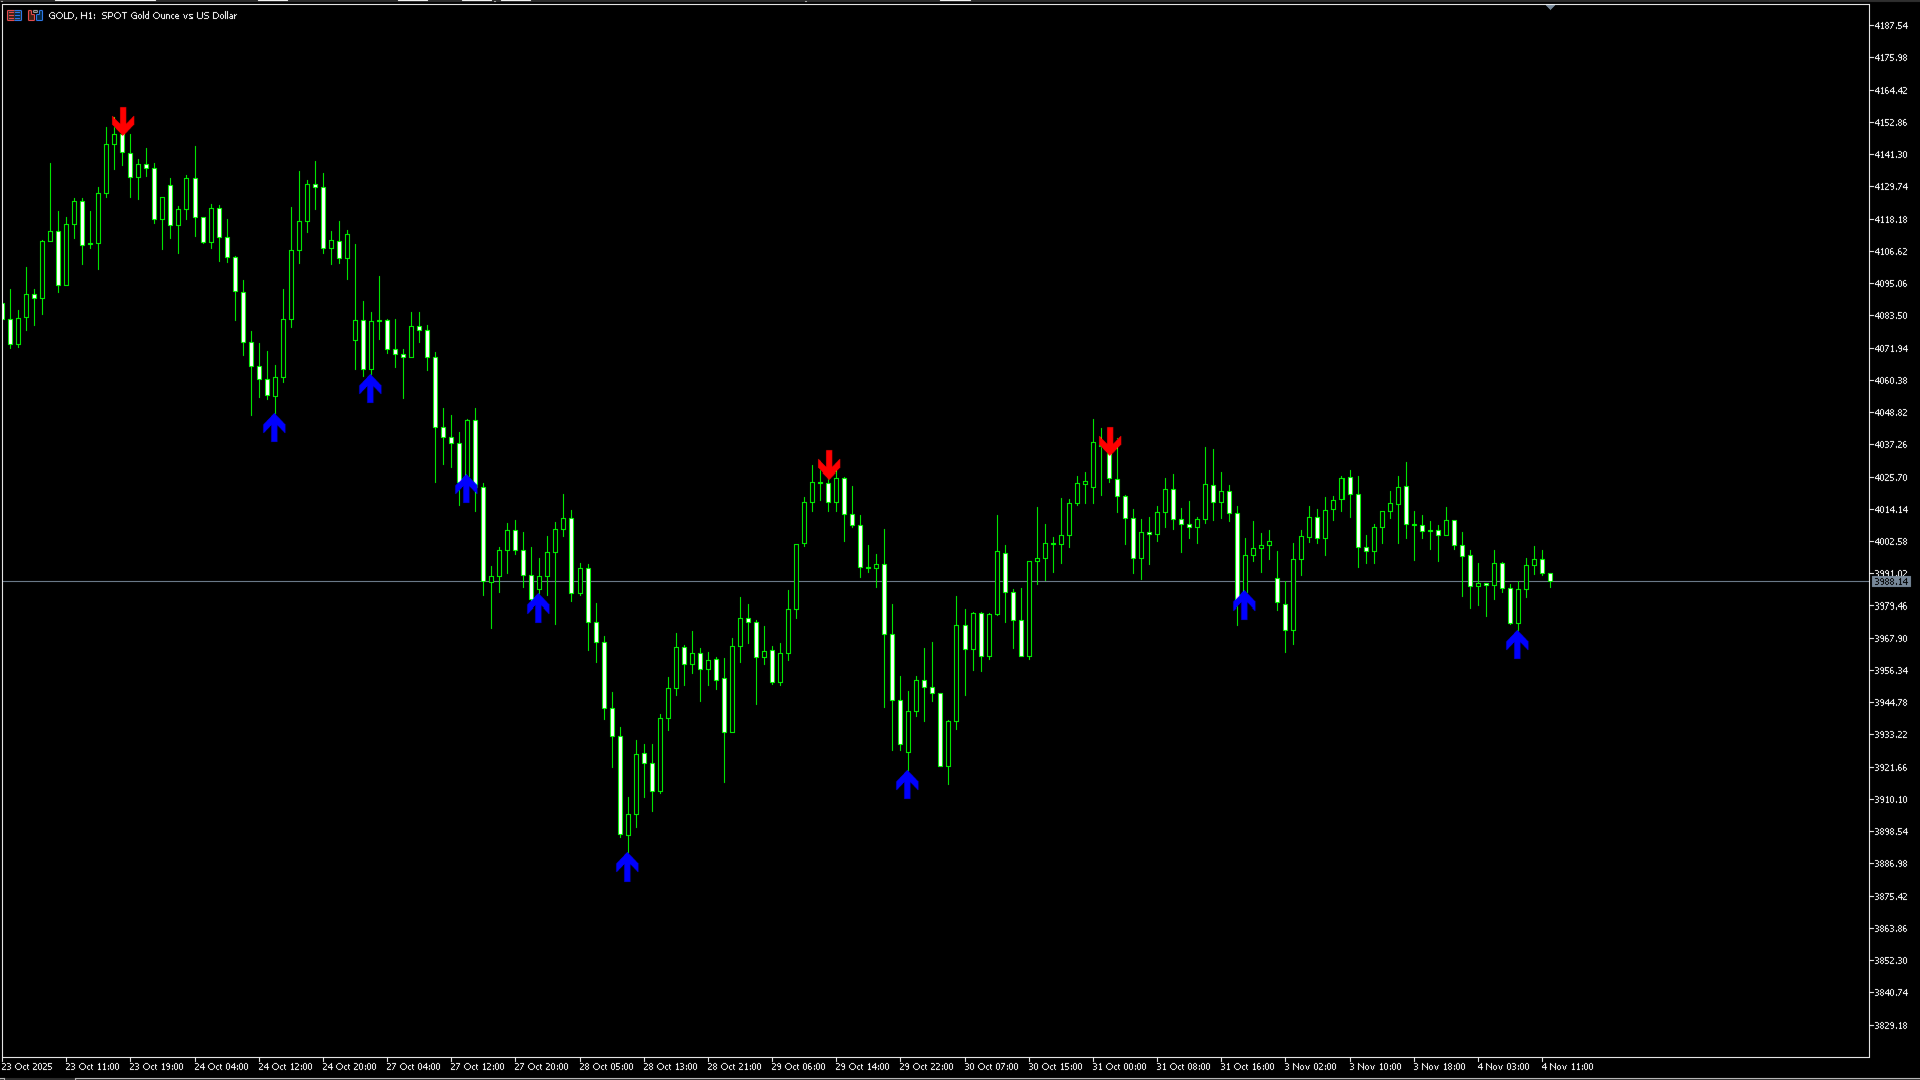Click the 29 Oct 14:00 time axis label
Viewport: 1920px width, 1080px height.
pos(862,1066)
